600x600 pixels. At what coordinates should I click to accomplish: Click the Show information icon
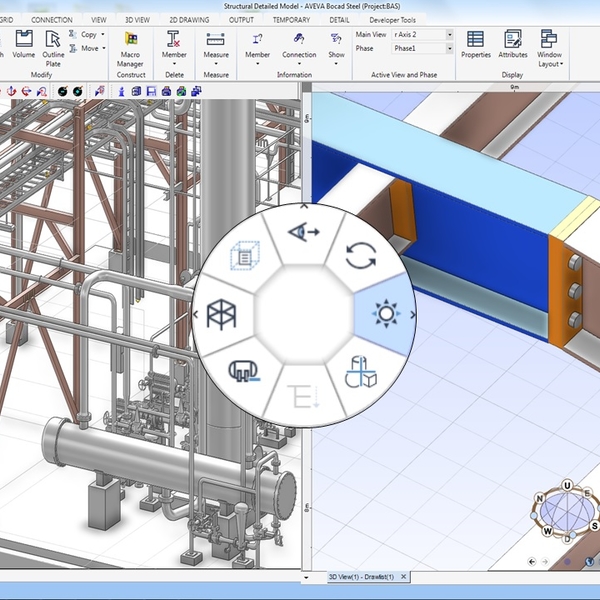(336, 38)
